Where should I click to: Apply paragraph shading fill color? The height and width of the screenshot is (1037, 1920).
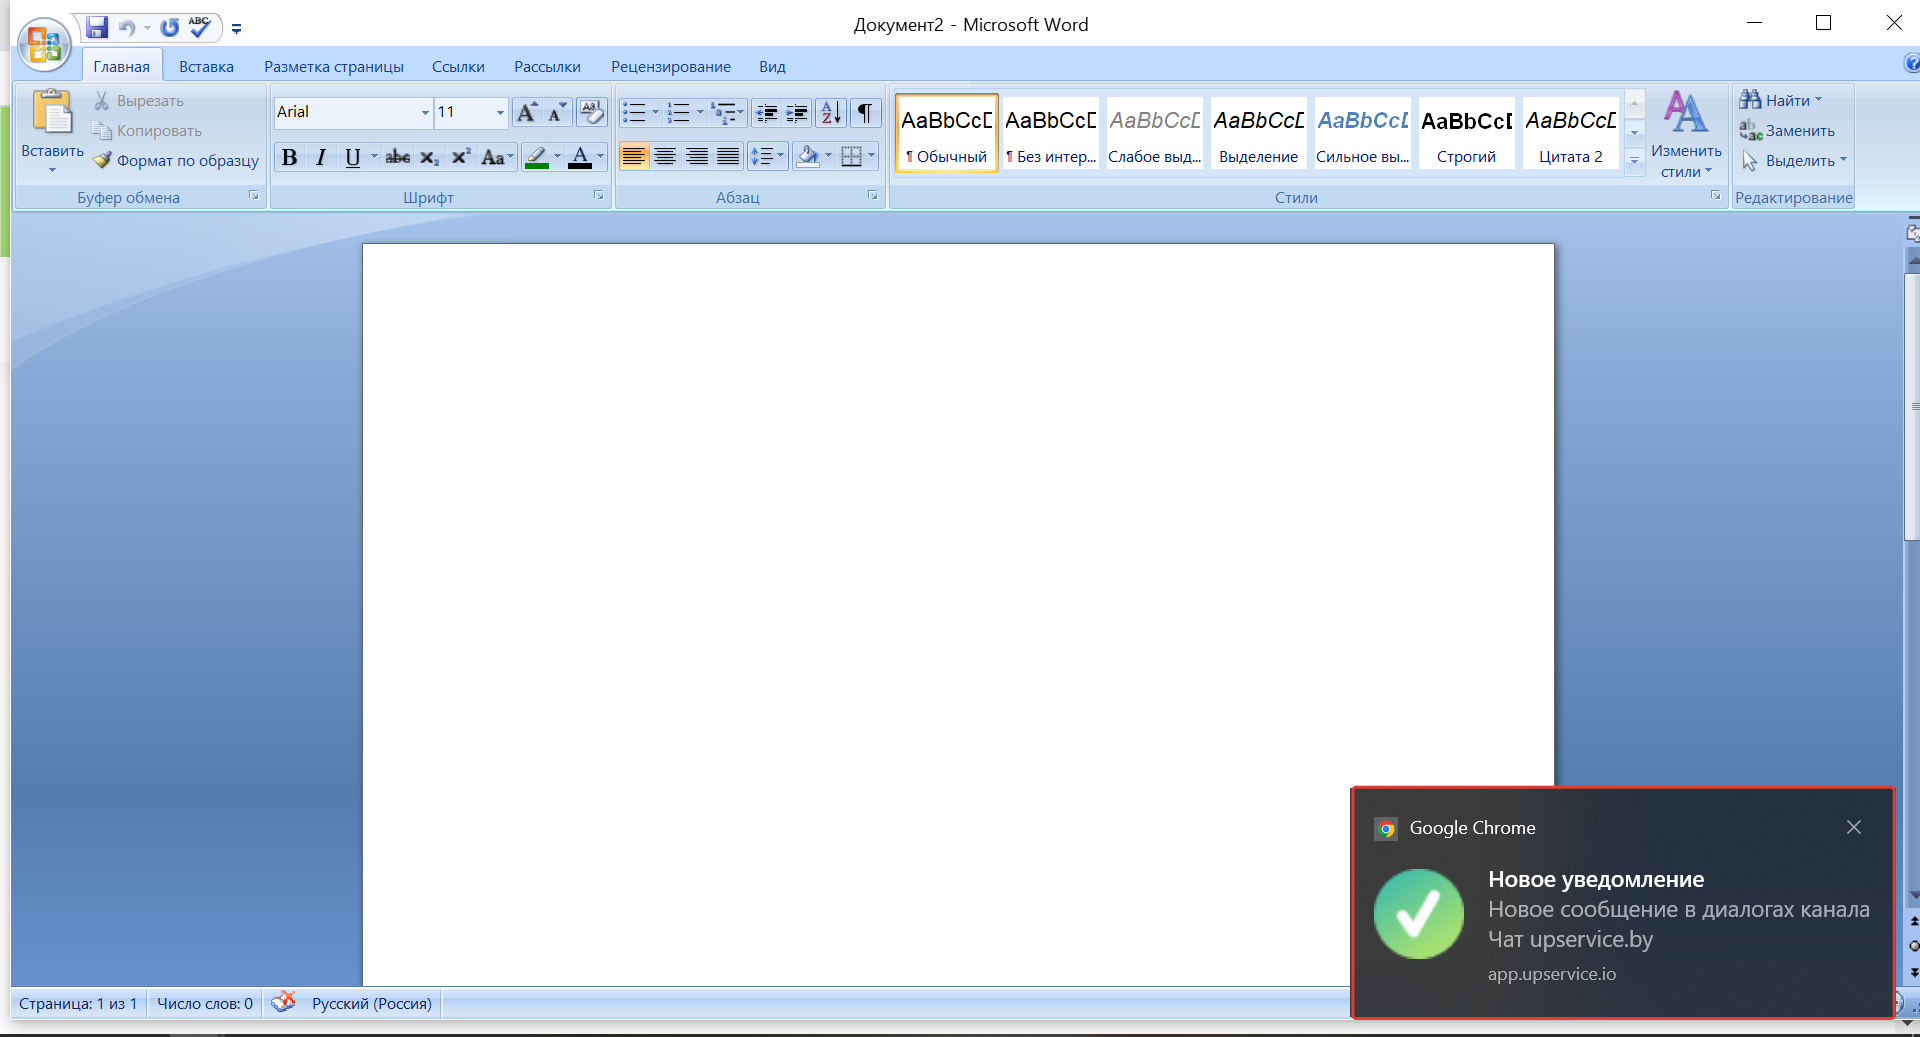[x=808, y=157]
